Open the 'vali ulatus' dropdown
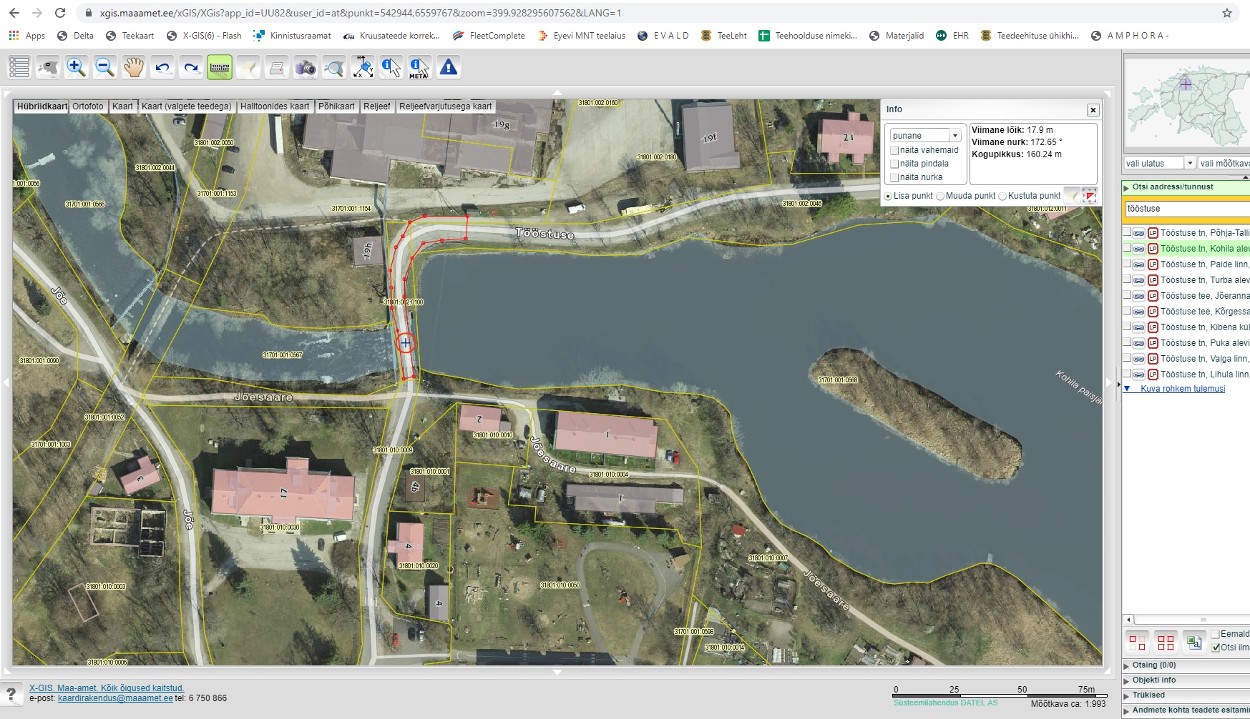Viewport: 1250px width, 719px height. click(x=1159, y=163)
